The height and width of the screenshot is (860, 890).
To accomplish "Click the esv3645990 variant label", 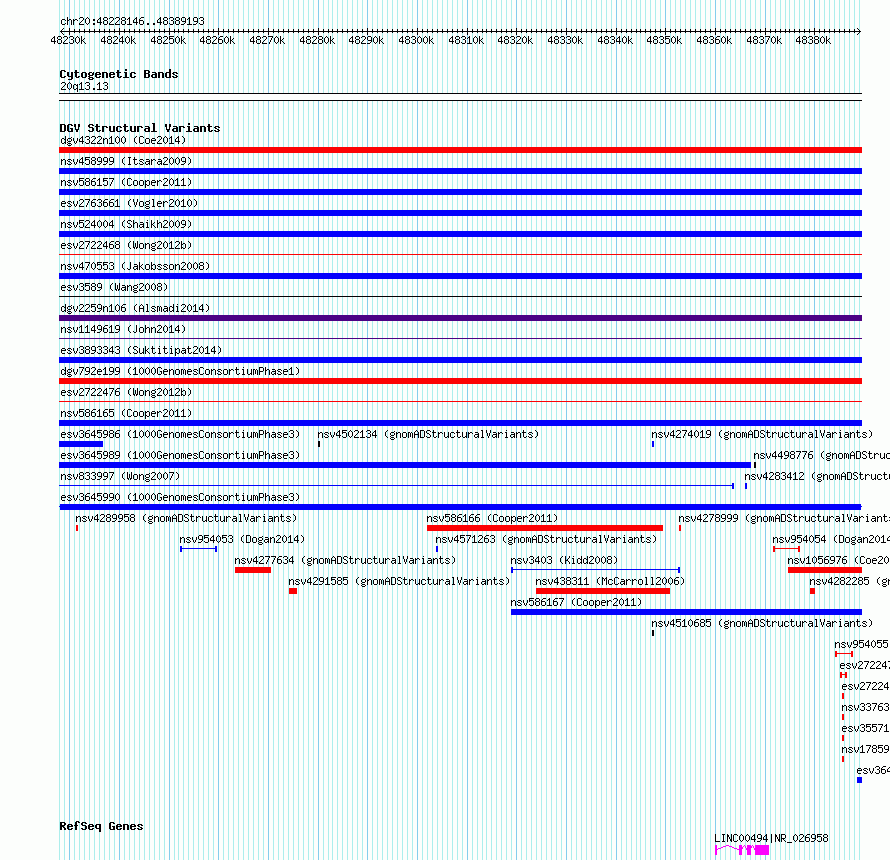I will (x=180, y=497).
